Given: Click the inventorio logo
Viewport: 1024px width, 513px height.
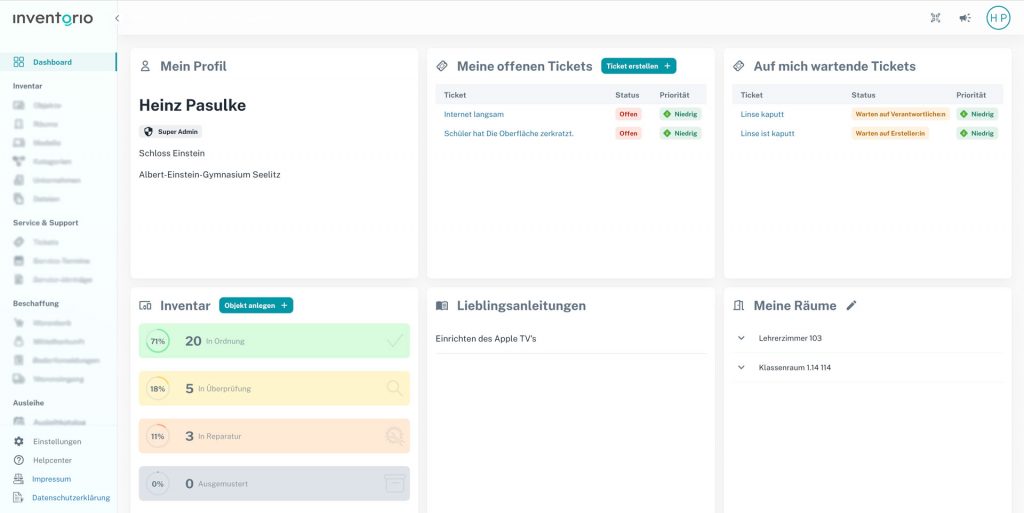Looking at the screenshot, I should pos(53,18).
